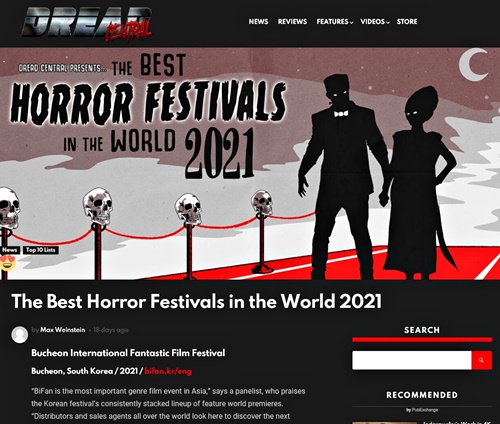Click the News category tag
The image size is (500, 424).
pyautogui.click(x=10, y=250)
